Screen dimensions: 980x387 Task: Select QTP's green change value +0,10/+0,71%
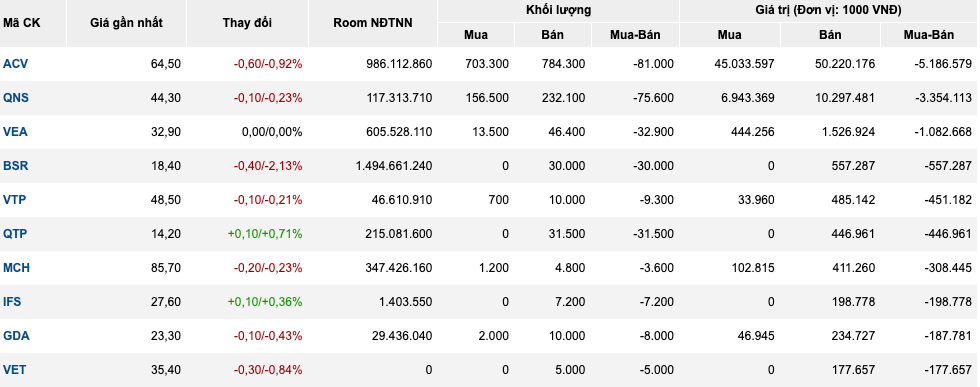pos(265,234)
